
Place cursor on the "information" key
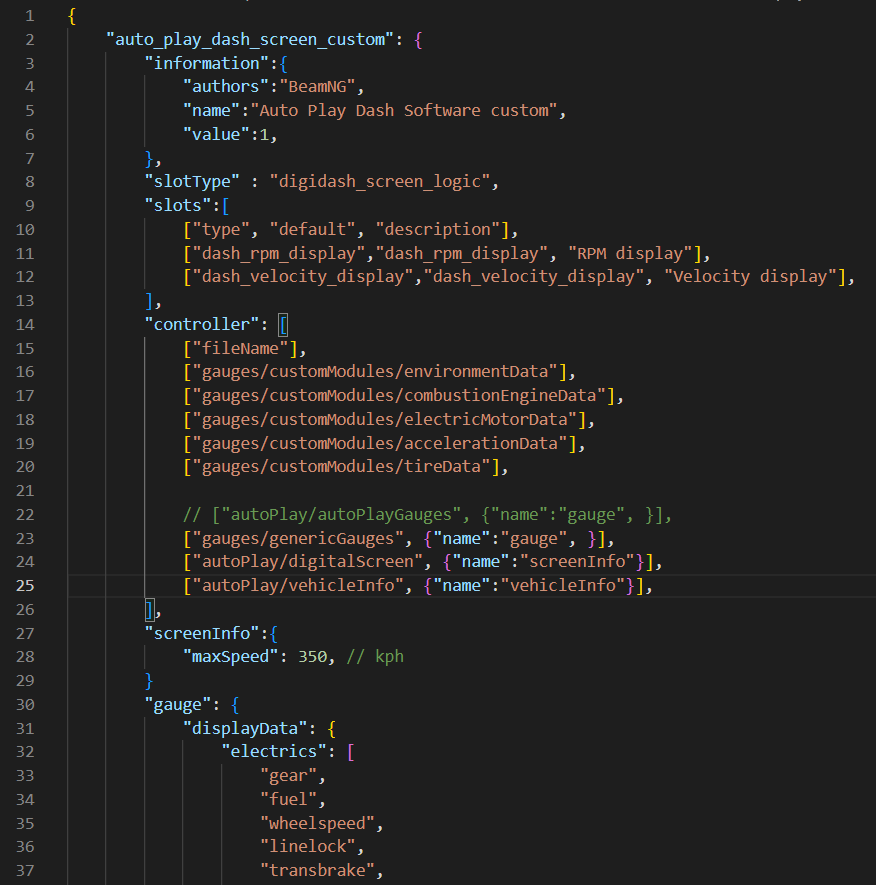coord(207,63)
